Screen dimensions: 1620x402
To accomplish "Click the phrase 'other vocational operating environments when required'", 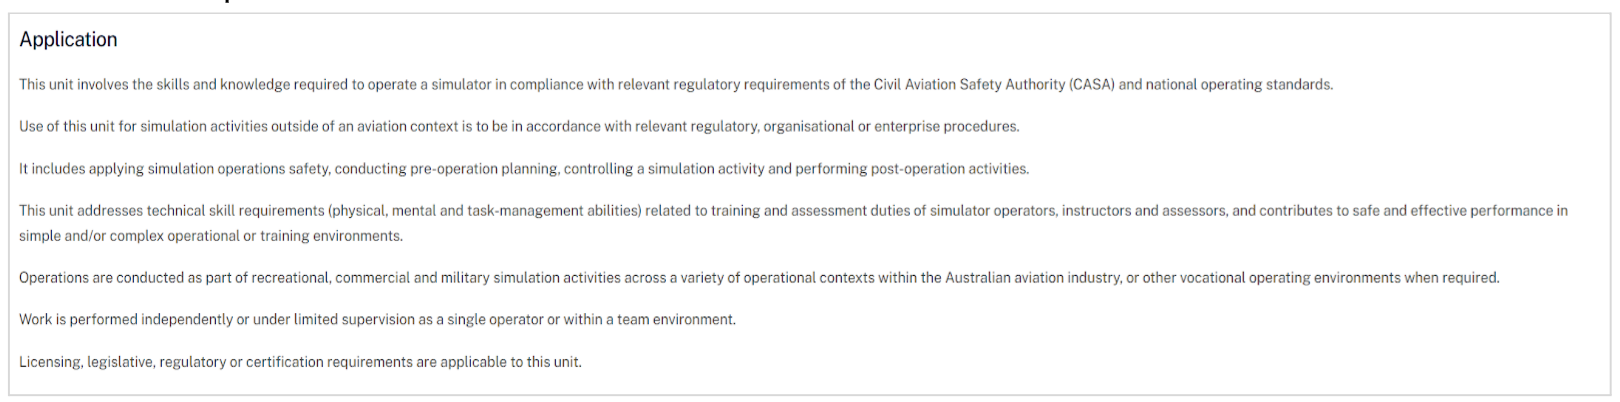I will pyautogui.click(x=1320, y=278).
